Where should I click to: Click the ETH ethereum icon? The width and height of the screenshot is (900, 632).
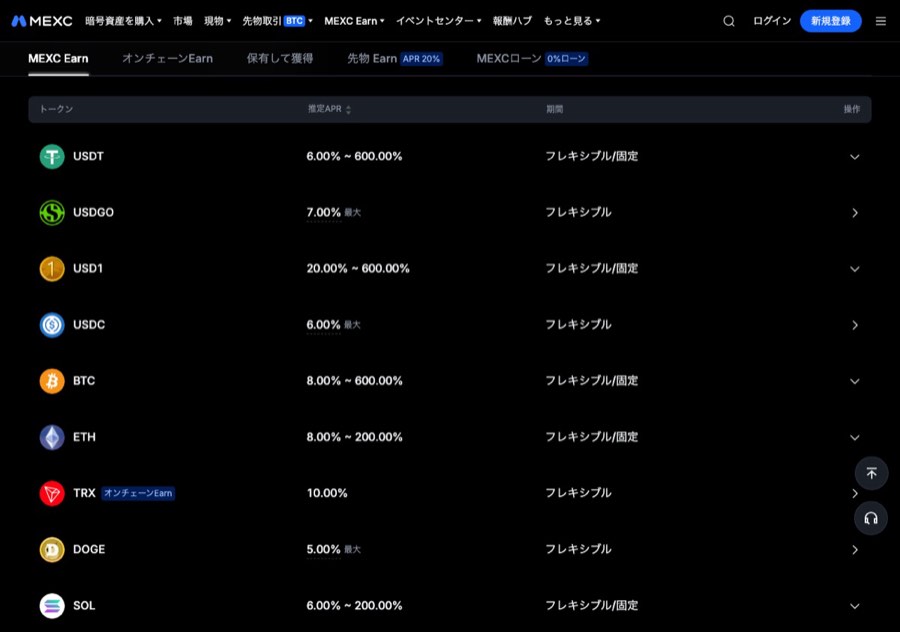(x=52, y=437)
